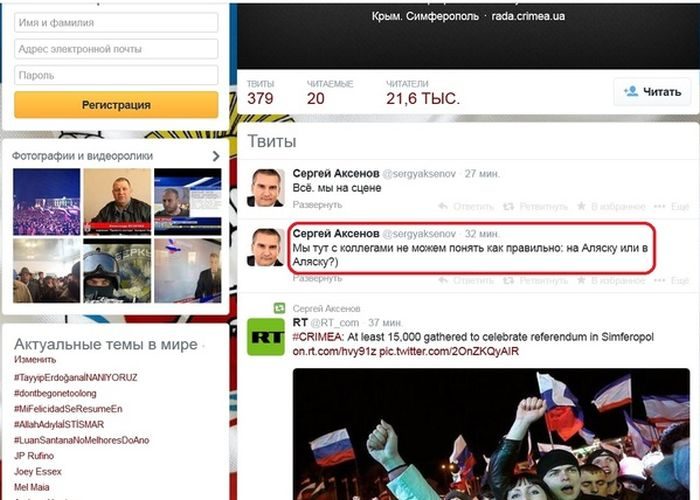Click the Читать follow button
The width and height of the screenshot is (700, 500).
[x=652, y=92]
